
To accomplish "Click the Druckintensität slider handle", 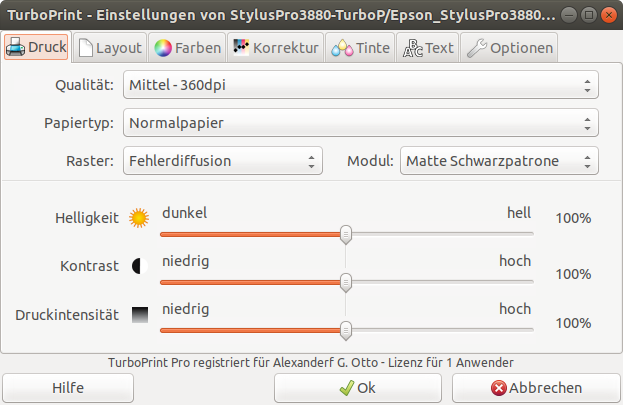I will (x=346, y=330).
